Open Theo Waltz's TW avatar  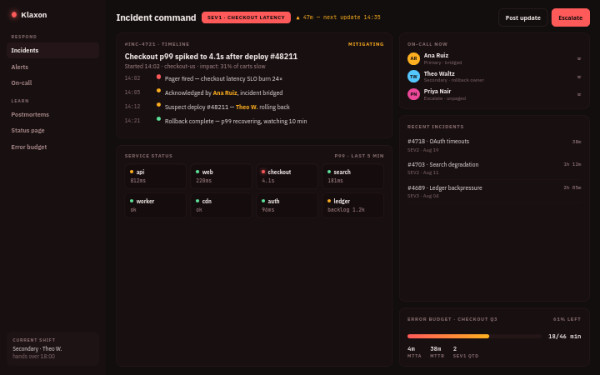click(413, 77)
